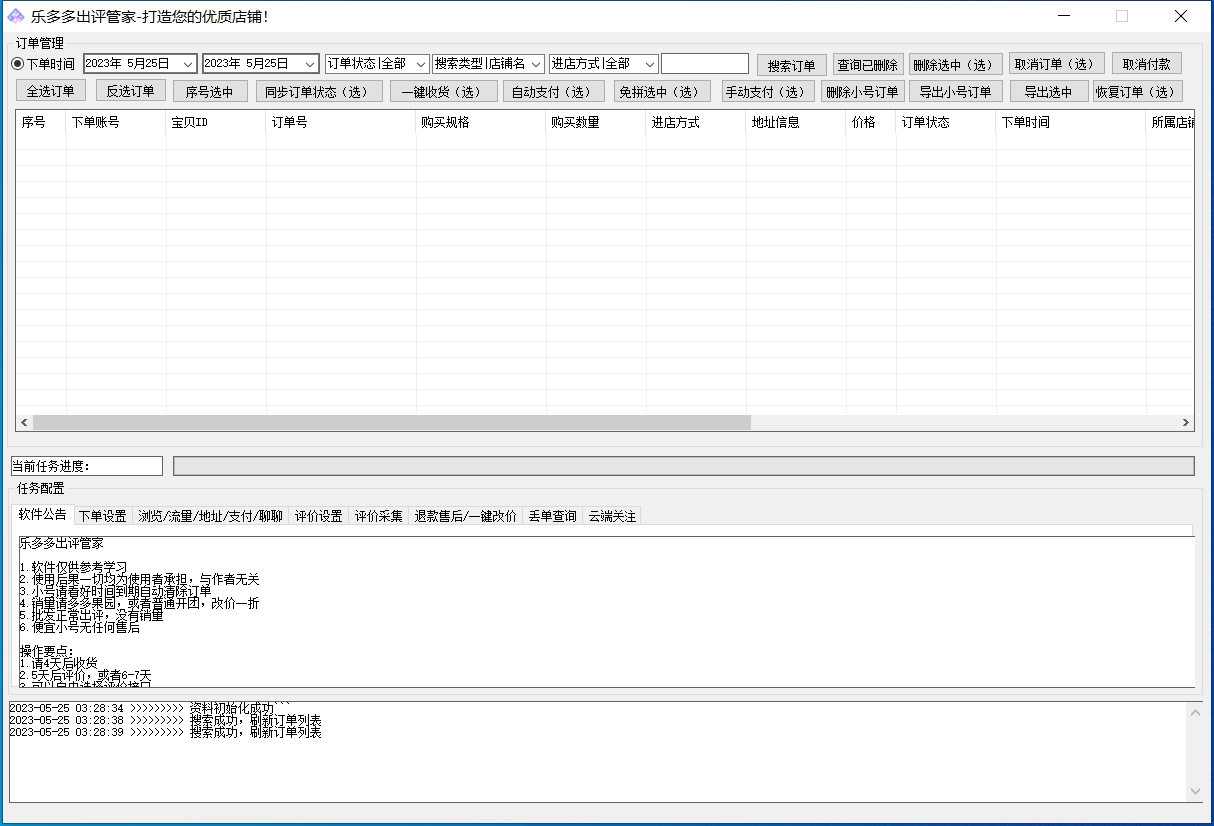Click the 查询已删除 button

(868, 65)
